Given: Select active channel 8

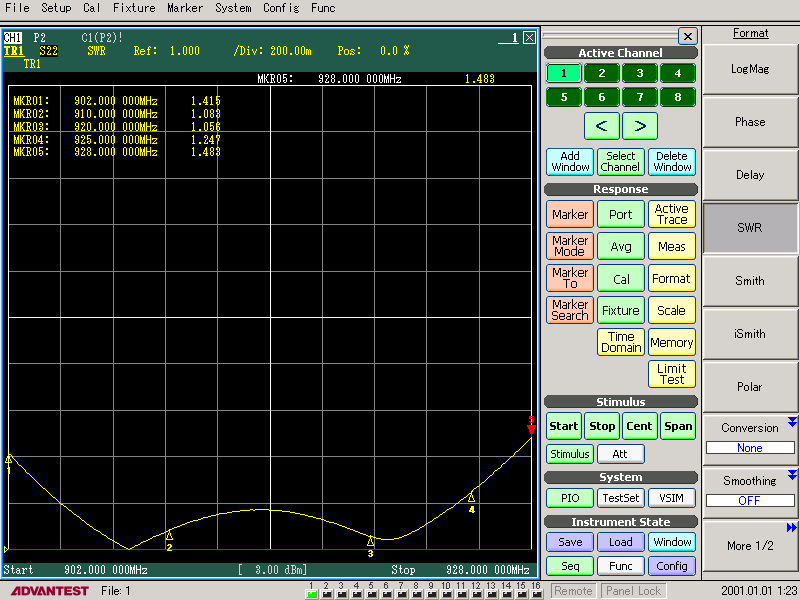Looking at the screenshot, I should click(x=678, y=97).
